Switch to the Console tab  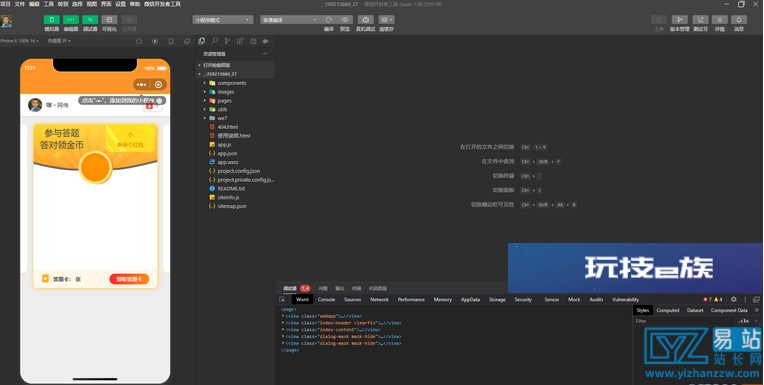click(x=326, y=299)
